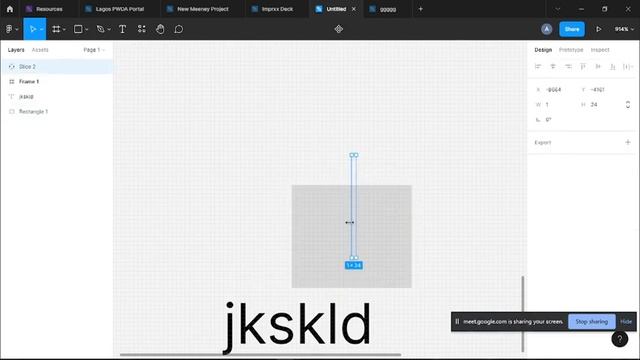Expand the Pen tool dropdown arrow

109,29
